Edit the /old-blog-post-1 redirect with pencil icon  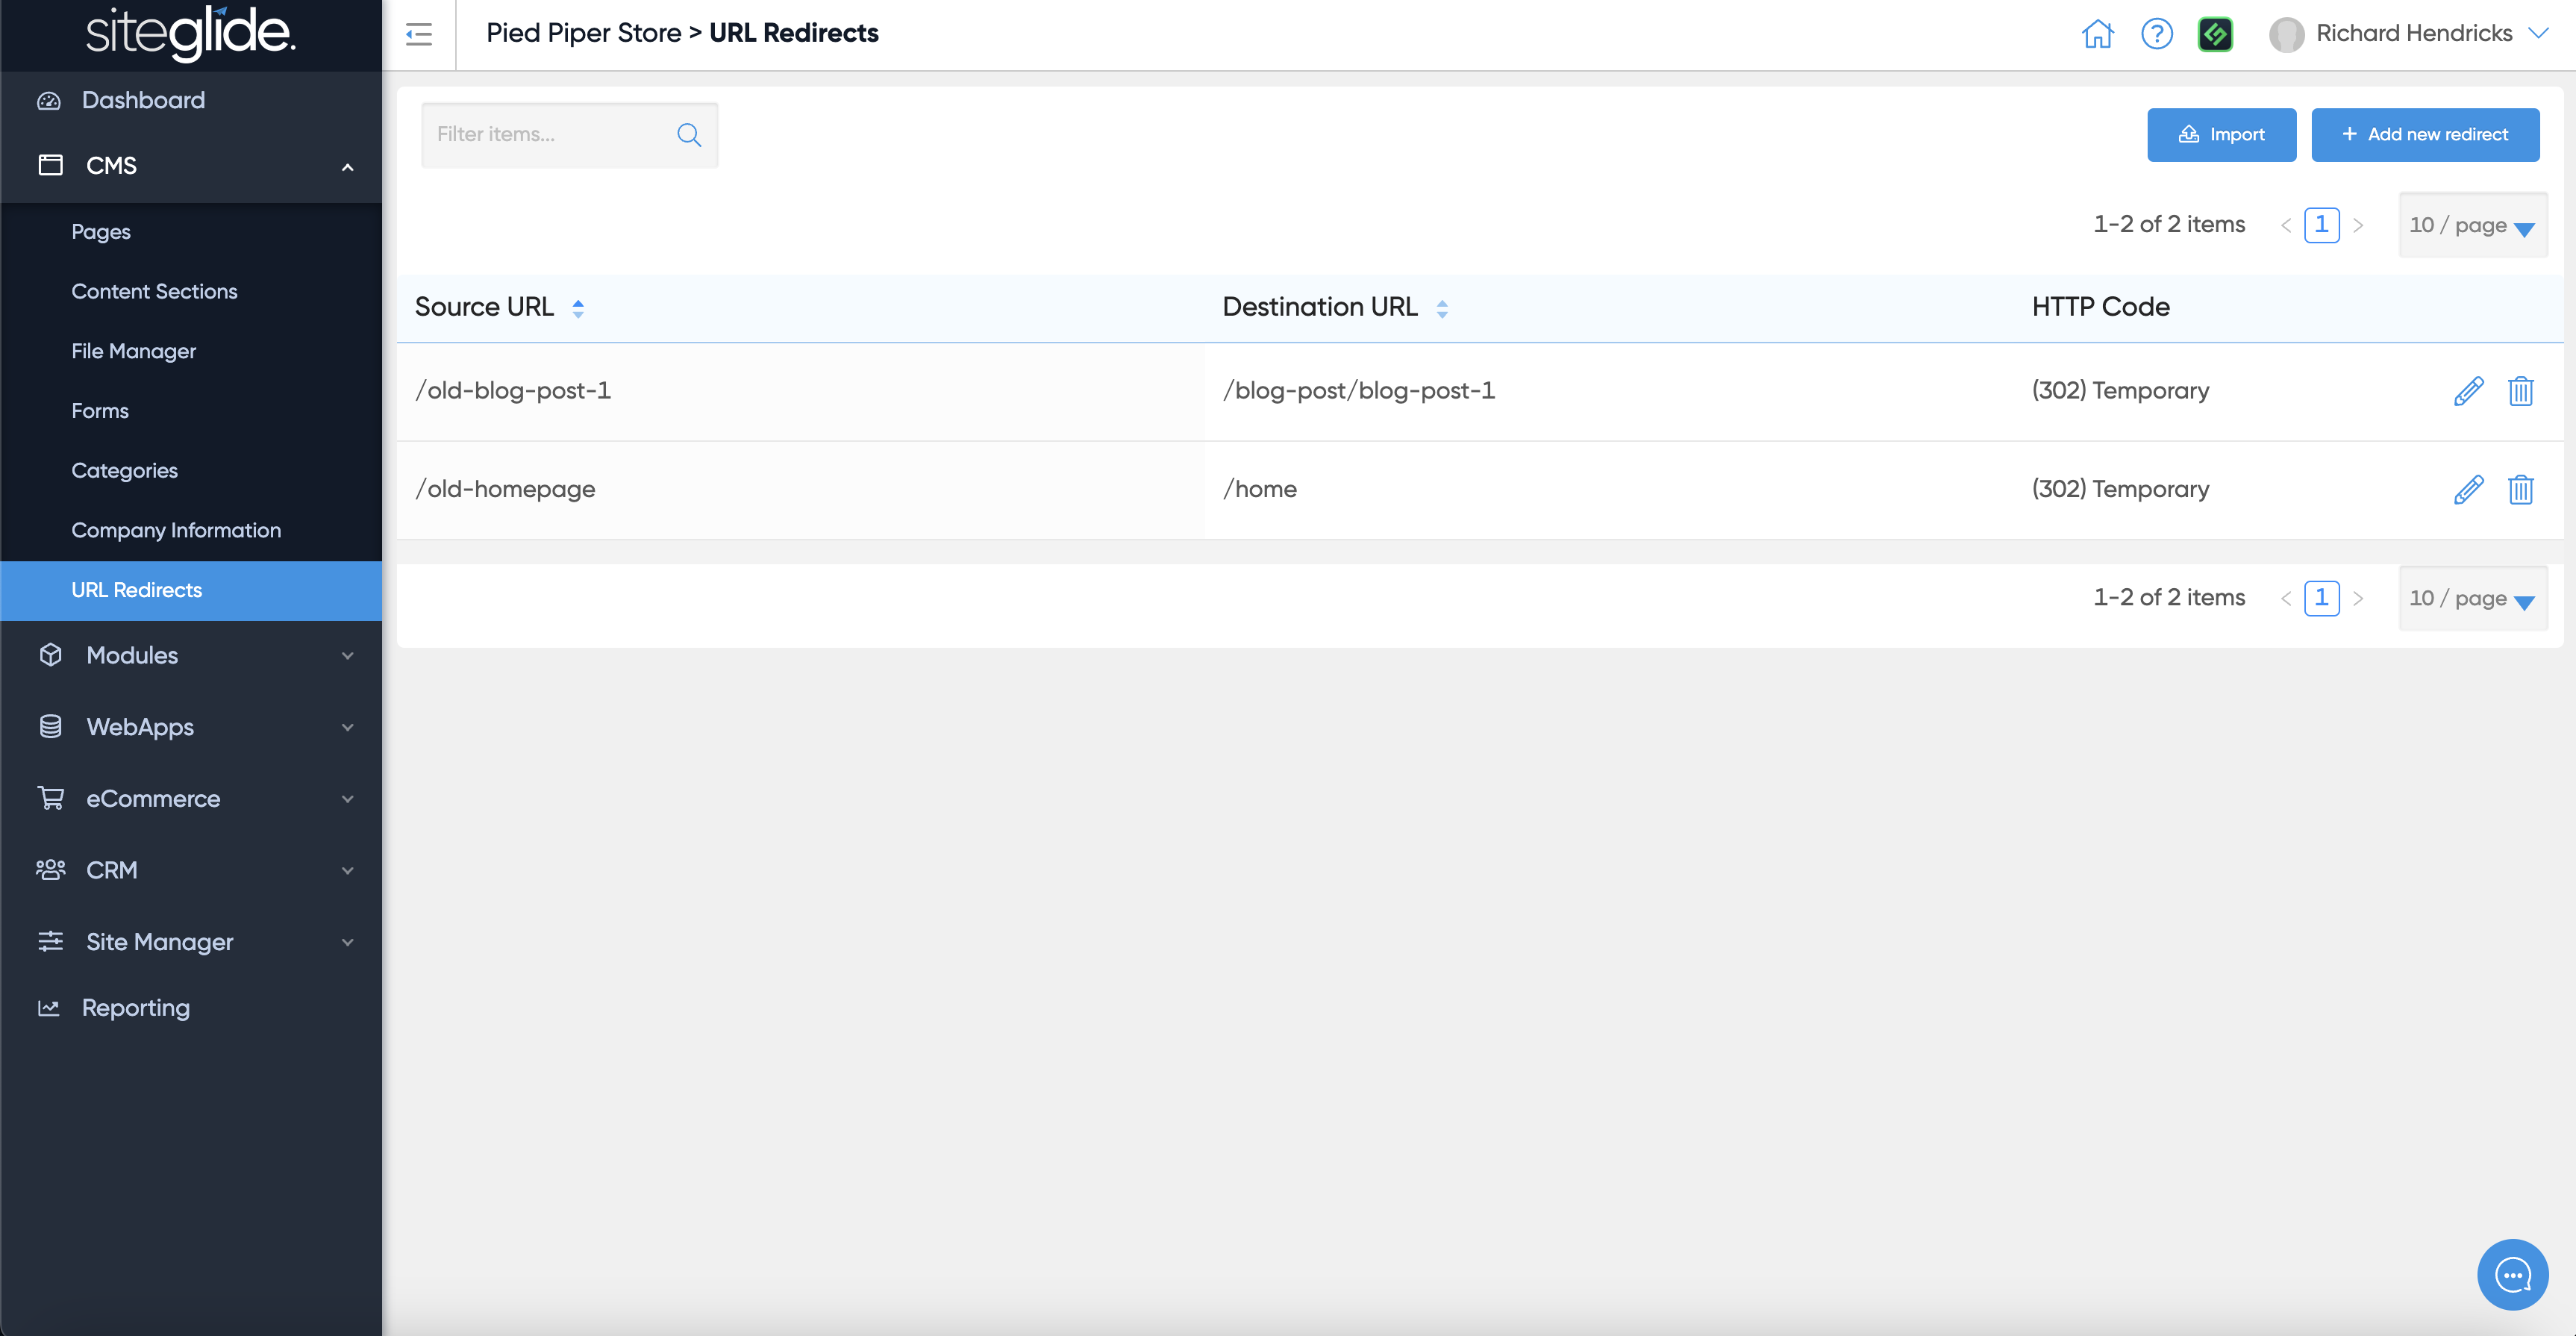[x=2468, y=391]
